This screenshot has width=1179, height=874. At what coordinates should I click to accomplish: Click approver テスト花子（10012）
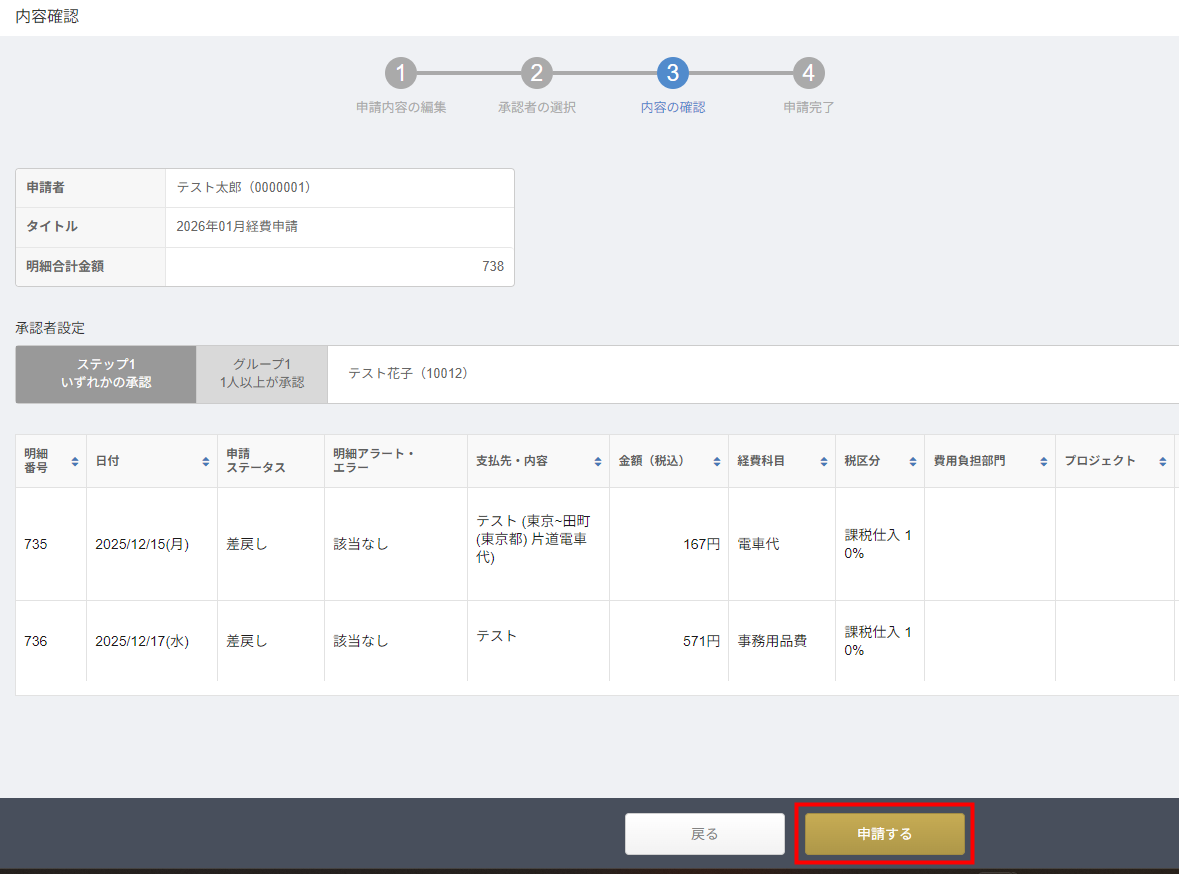tap(408, 374)
